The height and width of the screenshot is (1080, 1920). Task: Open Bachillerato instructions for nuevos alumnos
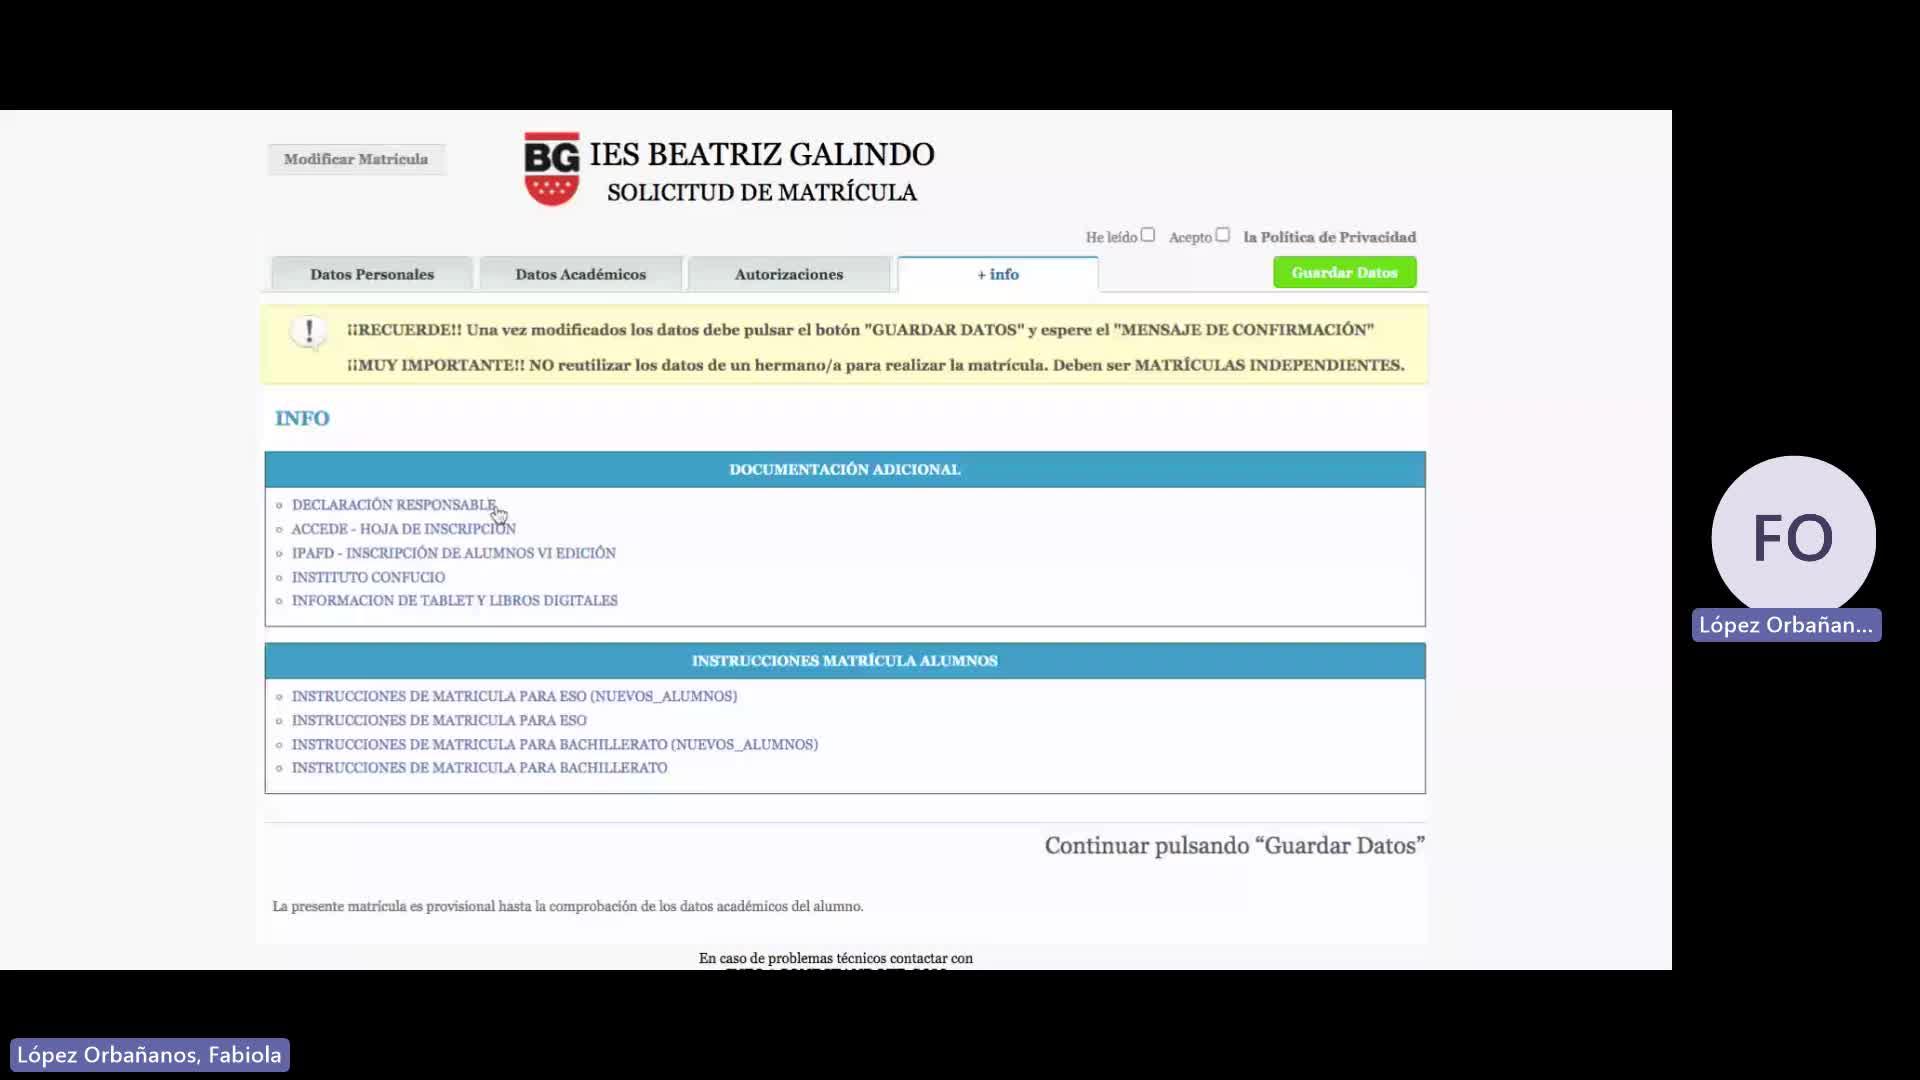[x=554, y=744]
